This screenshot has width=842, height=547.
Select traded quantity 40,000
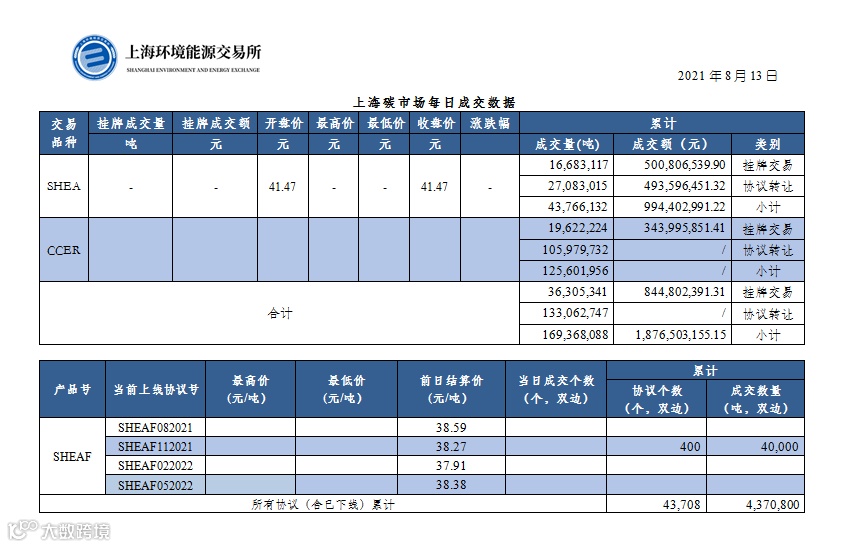tap(779, 447)
